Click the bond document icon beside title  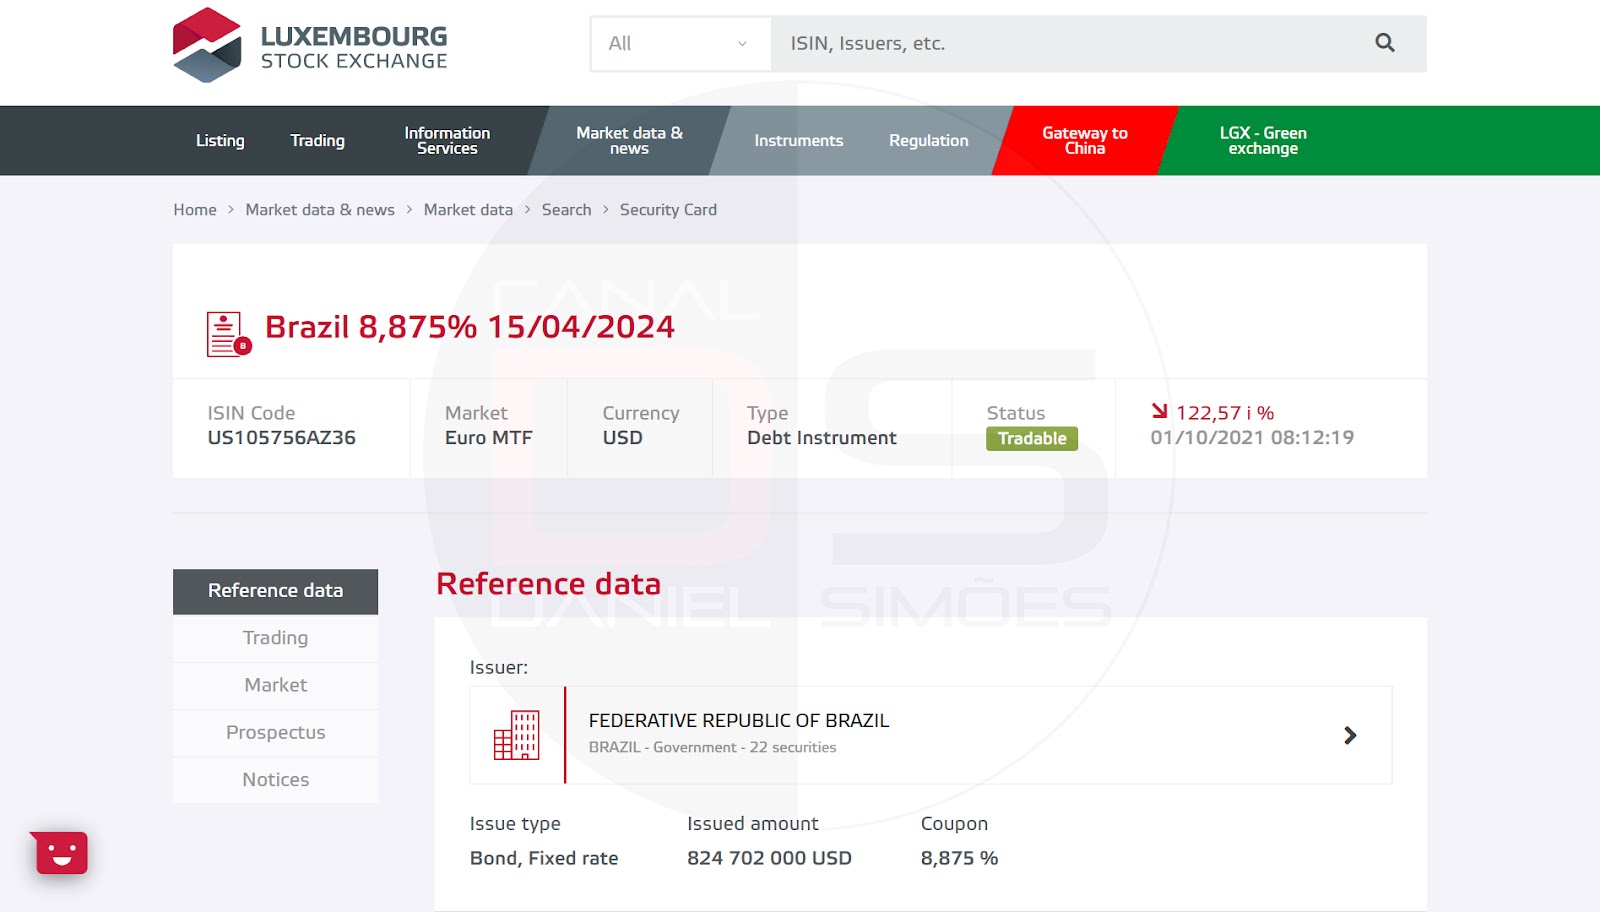pos(229,334)
